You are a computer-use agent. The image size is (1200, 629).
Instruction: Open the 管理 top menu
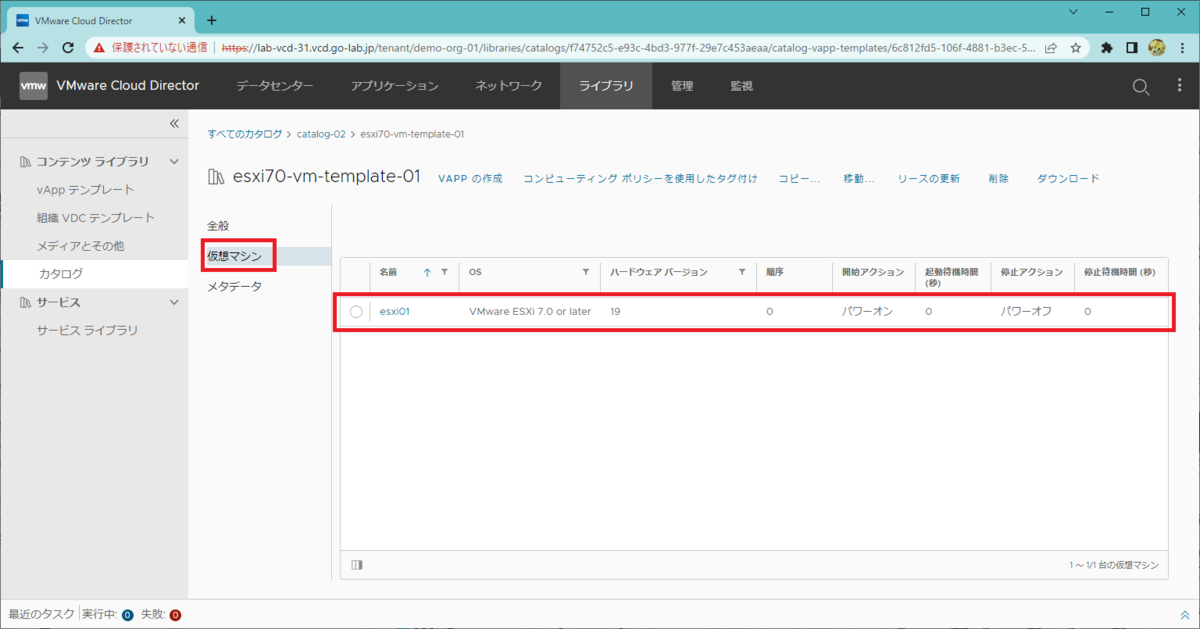tap(682, 86)
